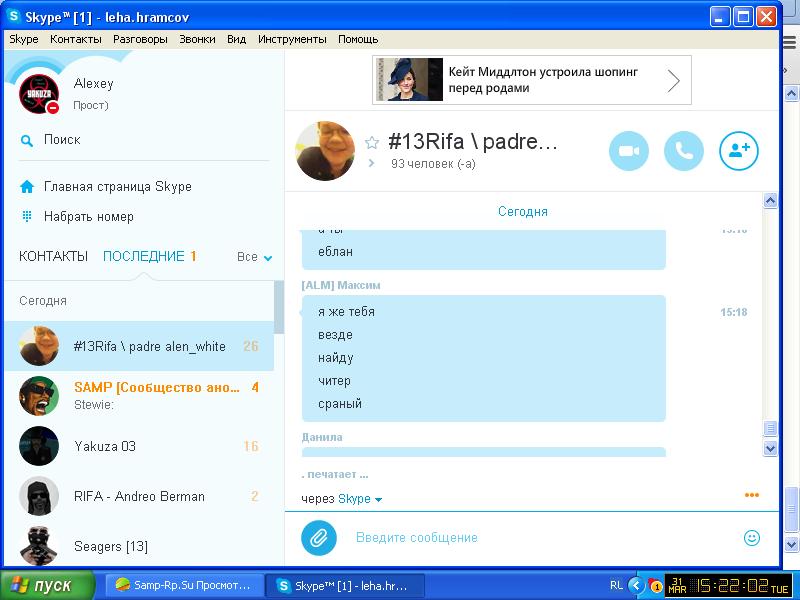
Task: Click the chat scrollbar thumb
Action: [770, 428]
